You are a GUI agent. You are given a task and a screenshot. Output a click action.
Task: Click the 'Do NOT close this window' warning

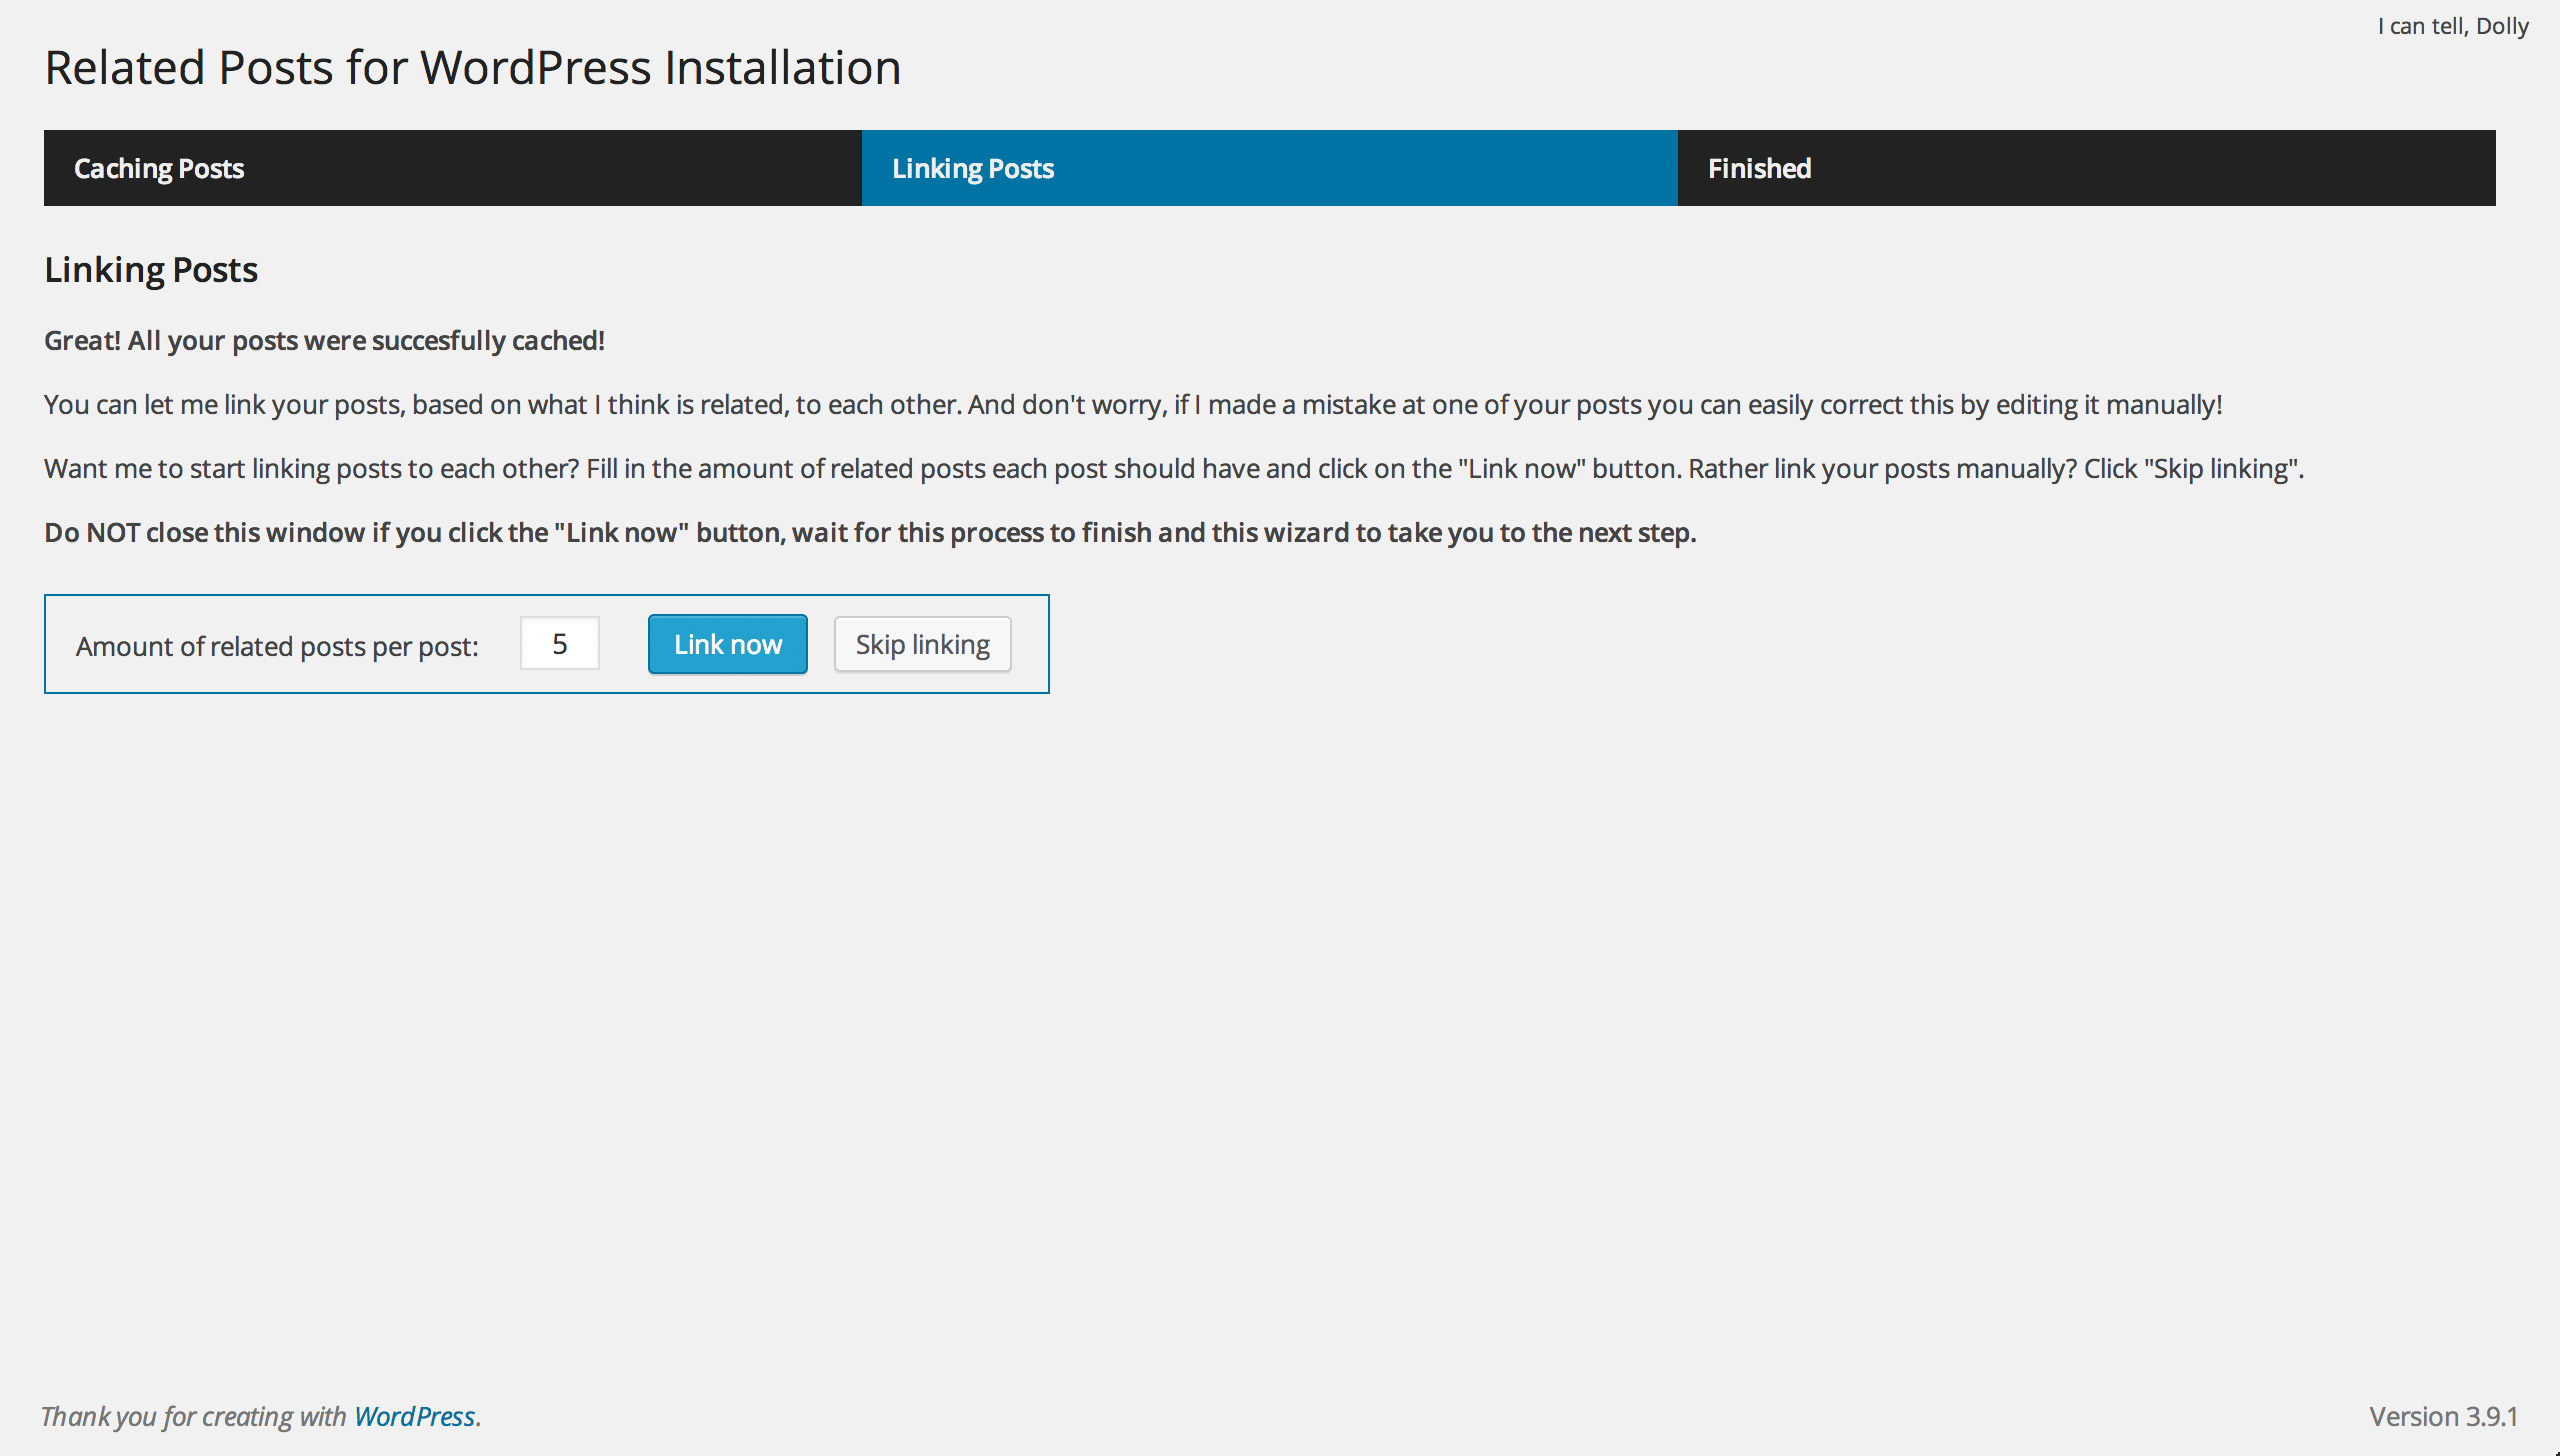[870, 533]
